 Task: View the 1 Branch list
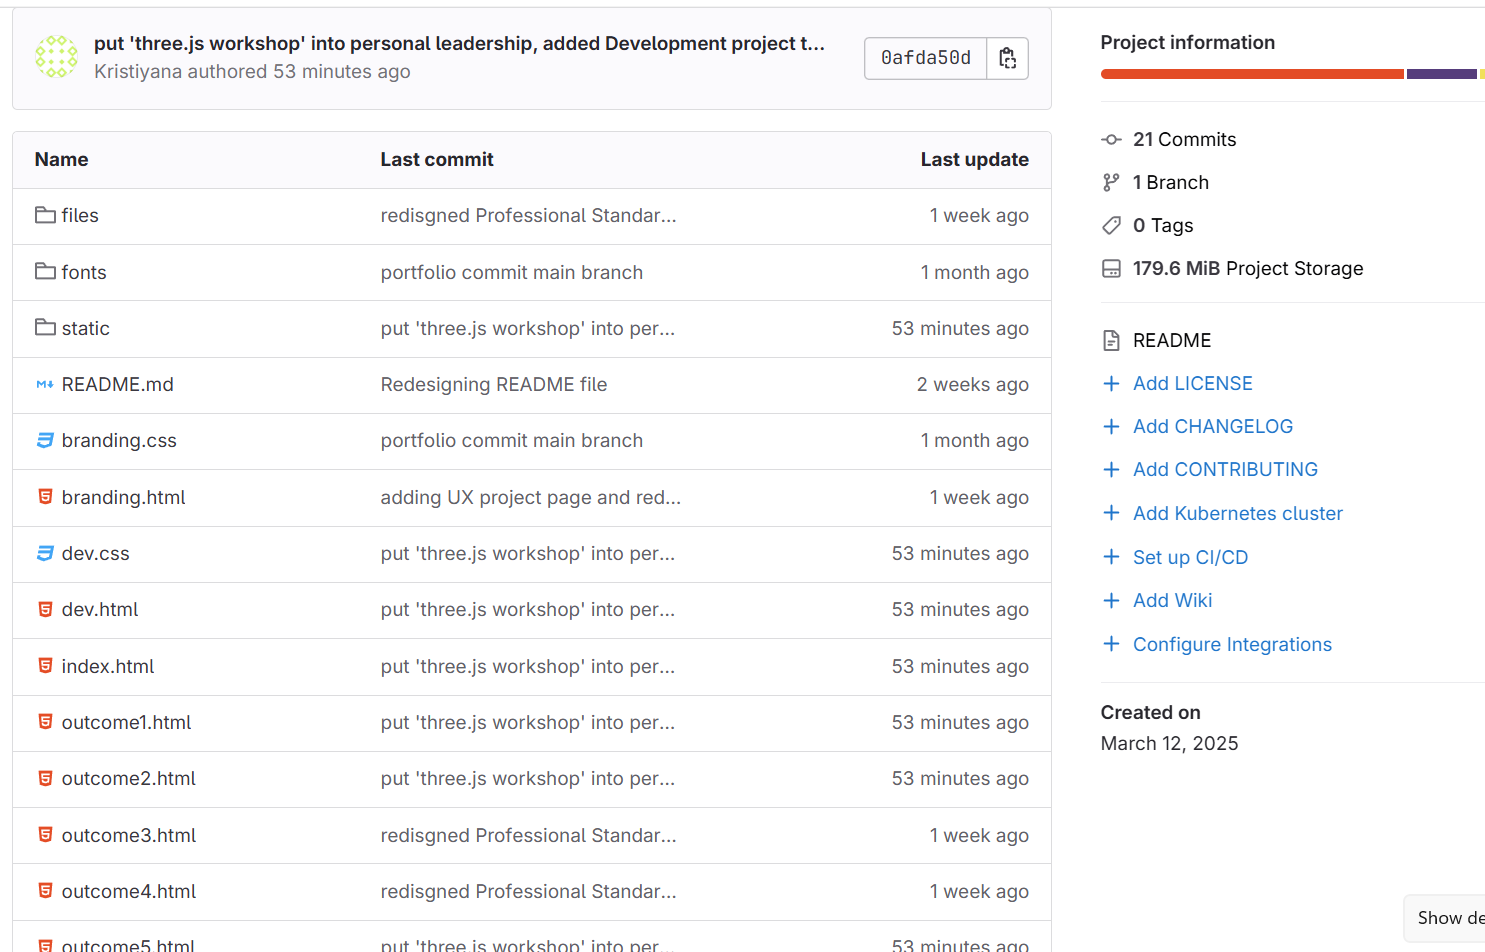(x=1170, y=183)
